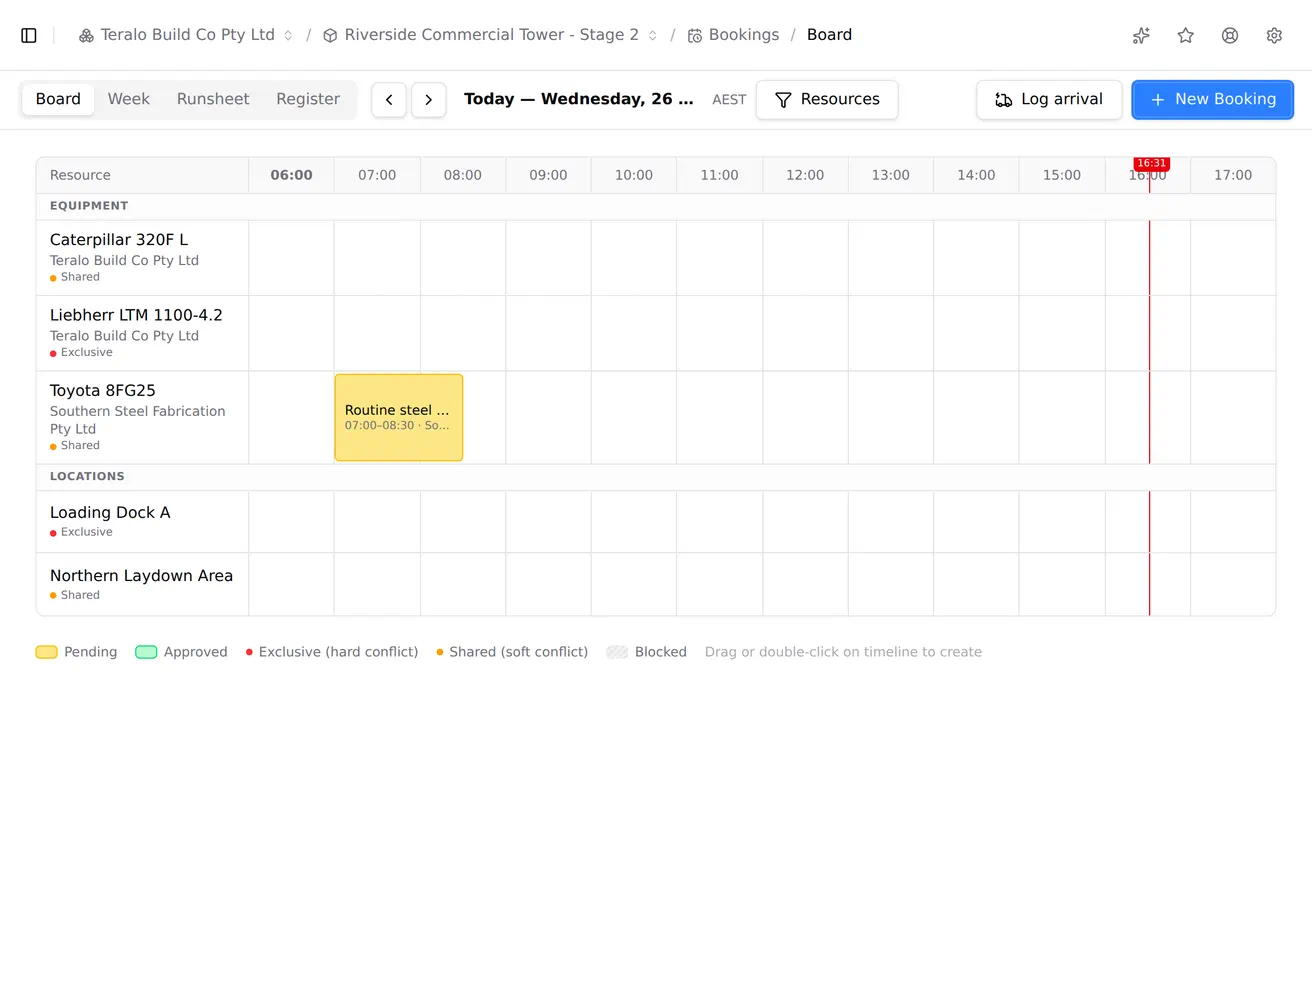Image resolution: width=1312 pixels, height=998 pixels.
Task: Go to next day with right chevron
Action: 429,100
